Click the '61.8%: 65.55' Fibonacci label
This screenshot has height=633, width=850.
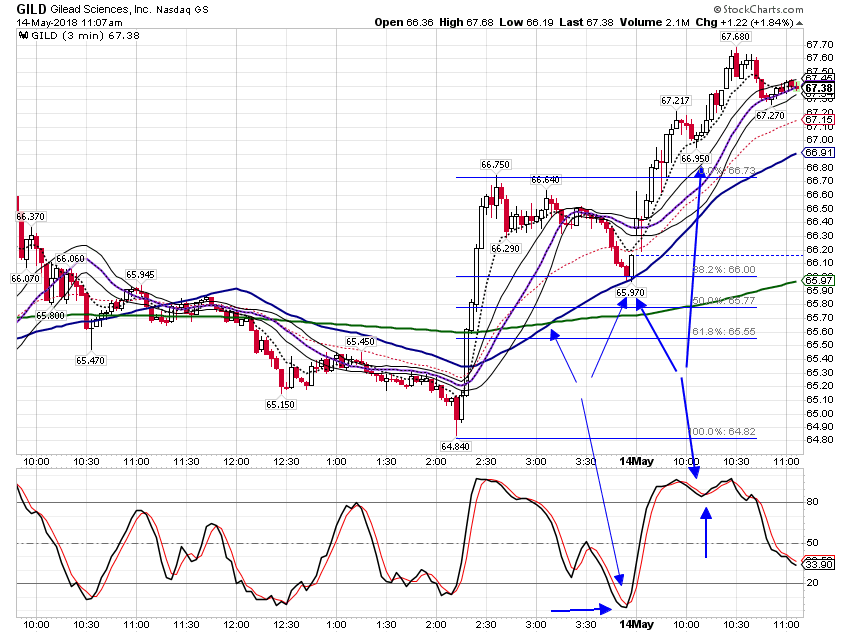pos(724,332)
